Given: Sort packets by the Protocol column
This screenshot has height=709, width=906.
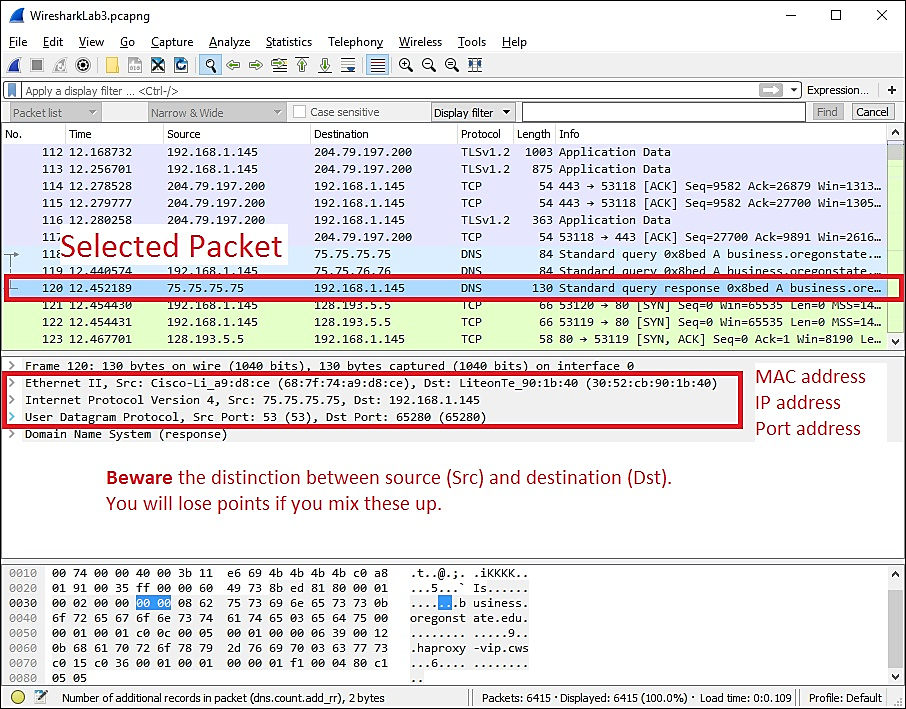Looking at the screenshot, I should [484, 134].
